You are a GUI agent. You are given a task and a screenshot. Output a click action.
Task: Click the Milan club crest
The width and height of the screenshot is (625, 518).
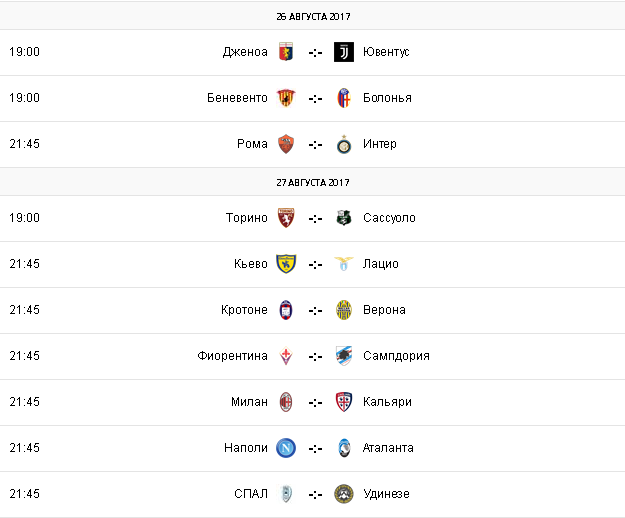(286, 402)
